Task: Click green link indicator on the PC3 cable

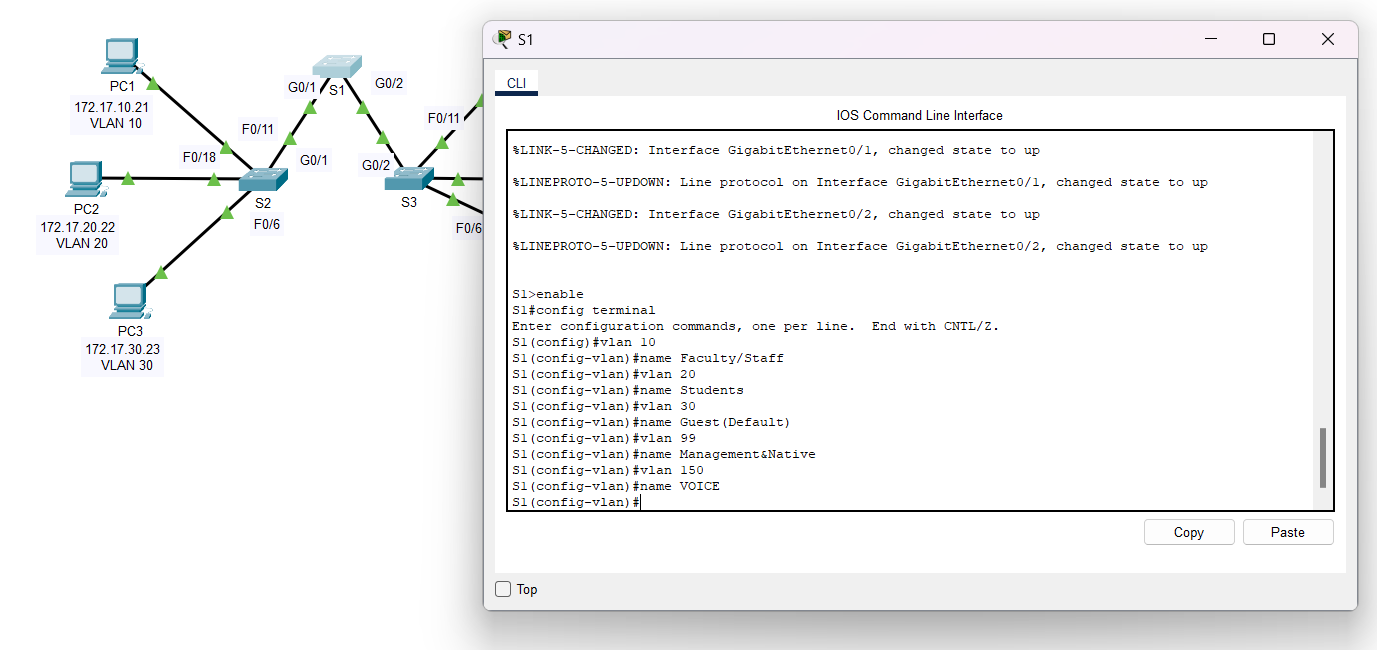Action: tap(162, 272)
